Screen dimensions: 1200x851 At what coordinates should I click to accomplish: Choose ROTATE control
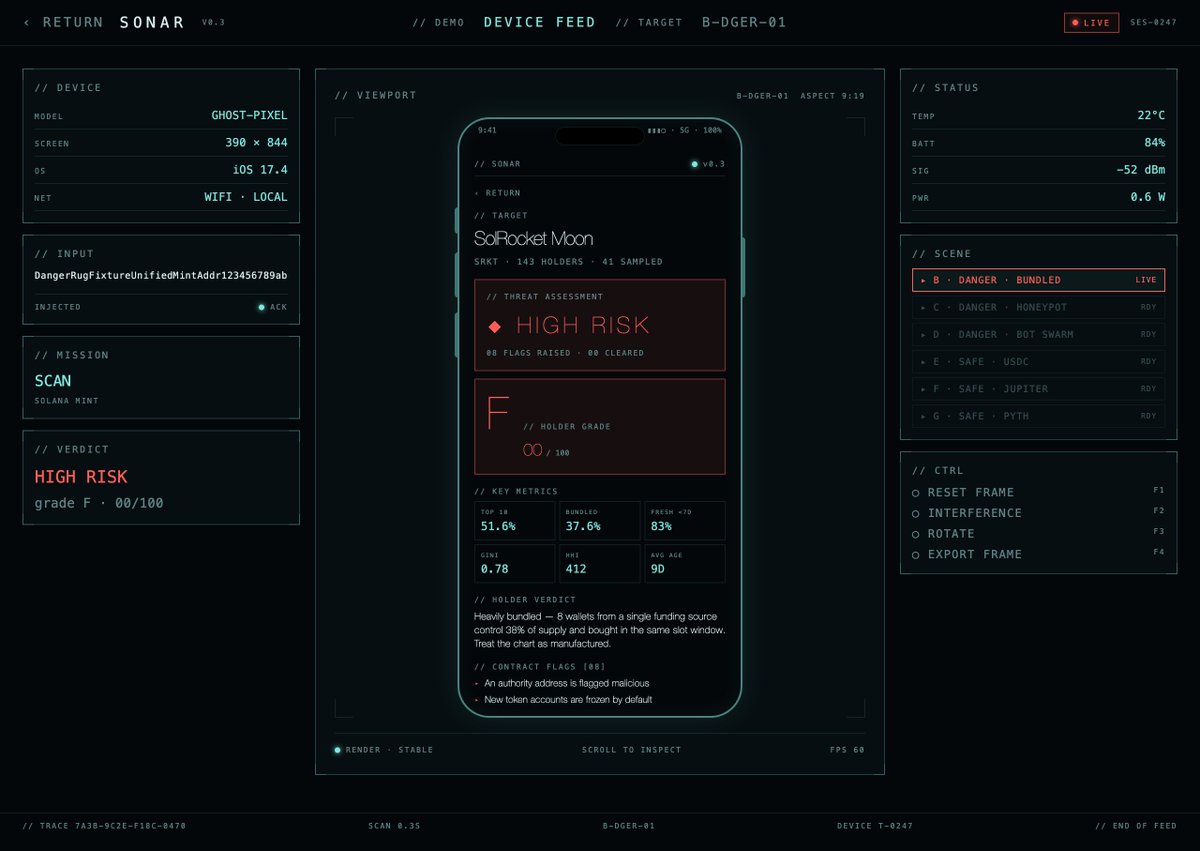(1038, 534)
